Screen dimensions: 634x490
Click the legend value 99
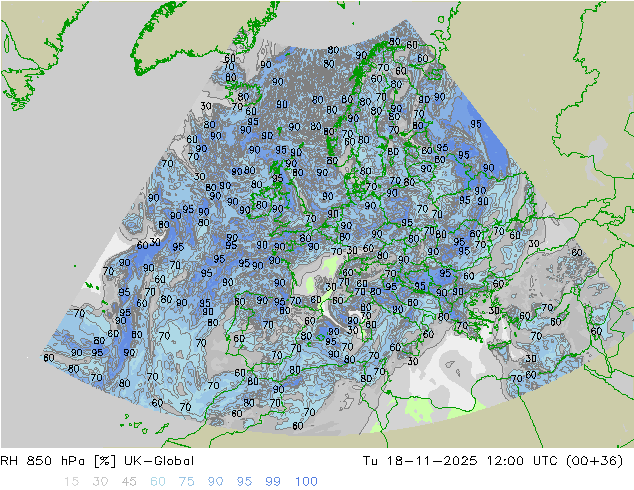coord(273,482)
